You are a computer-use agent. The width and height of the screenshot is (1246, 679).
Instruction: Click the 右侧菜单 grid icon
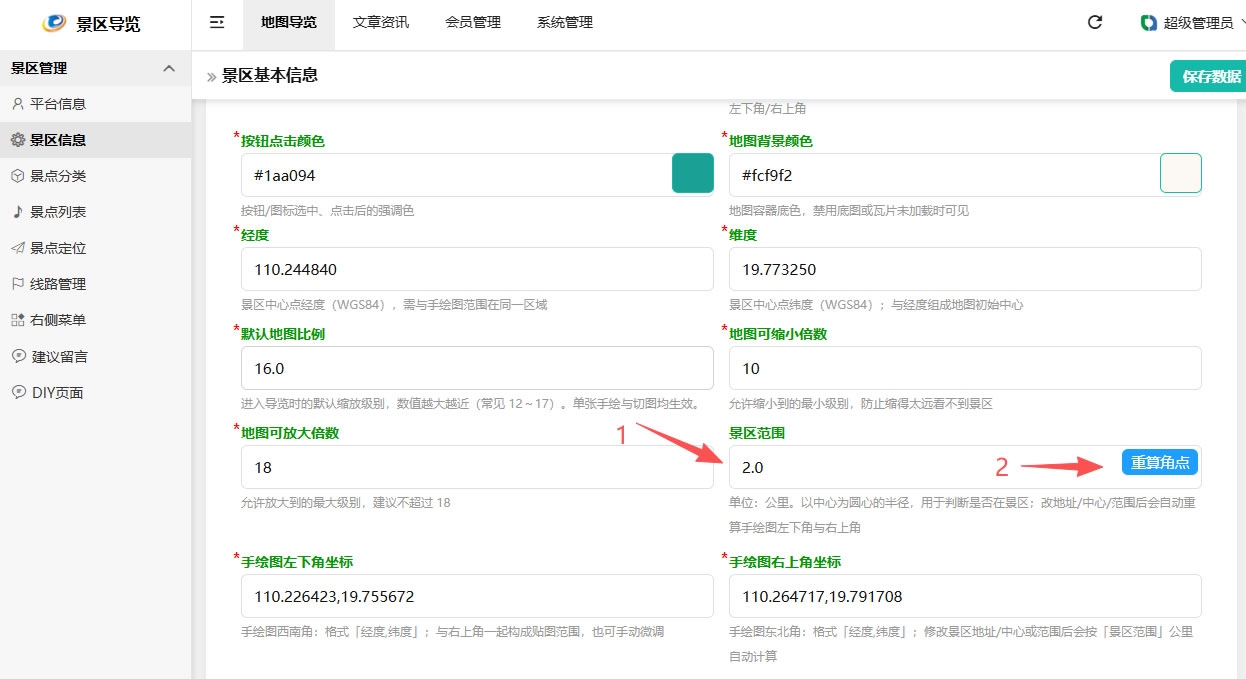tap(18, 320)
